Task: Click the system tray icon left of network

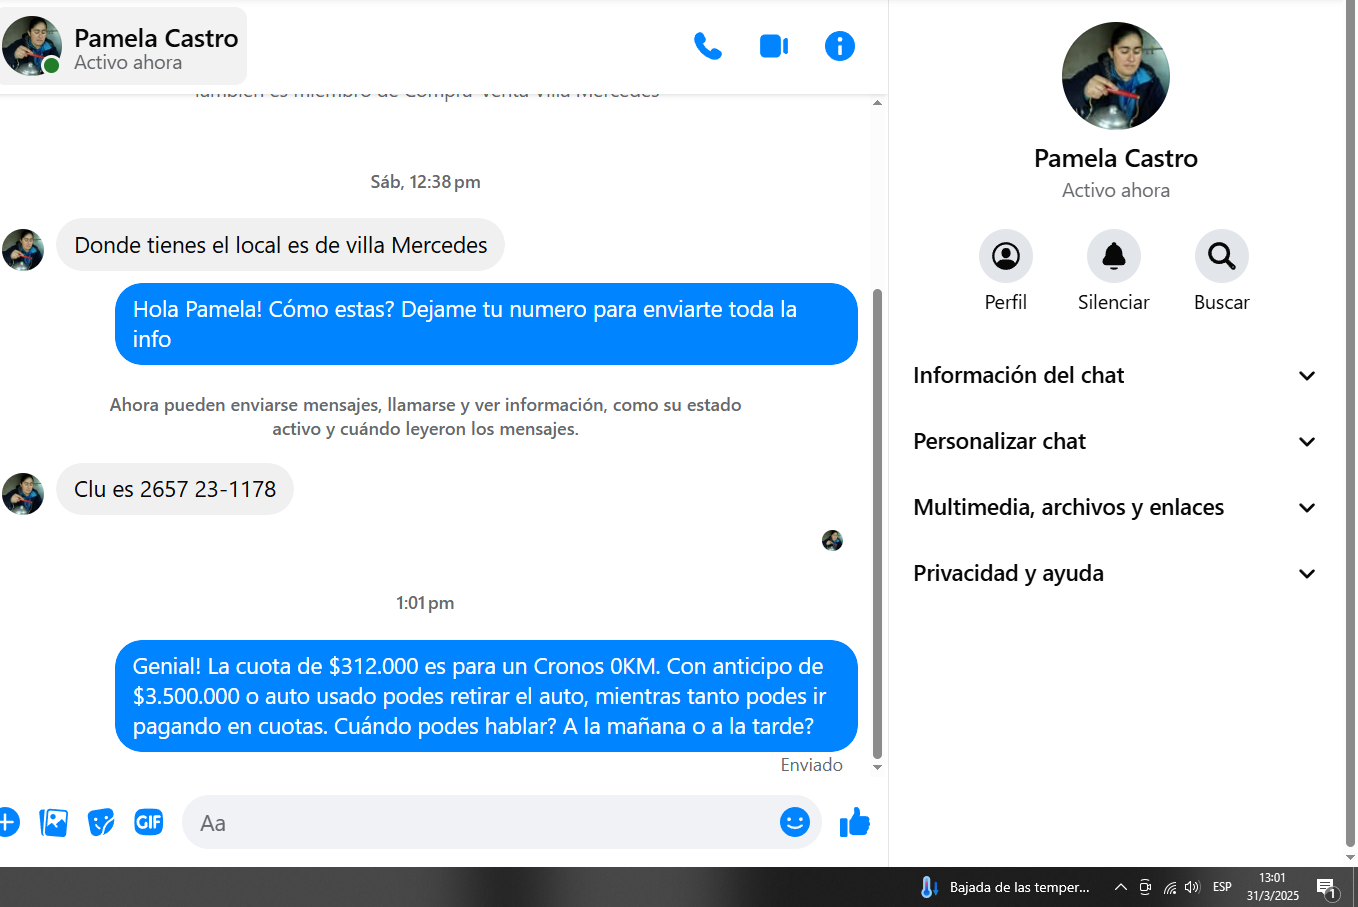Action: (1145, 887)
